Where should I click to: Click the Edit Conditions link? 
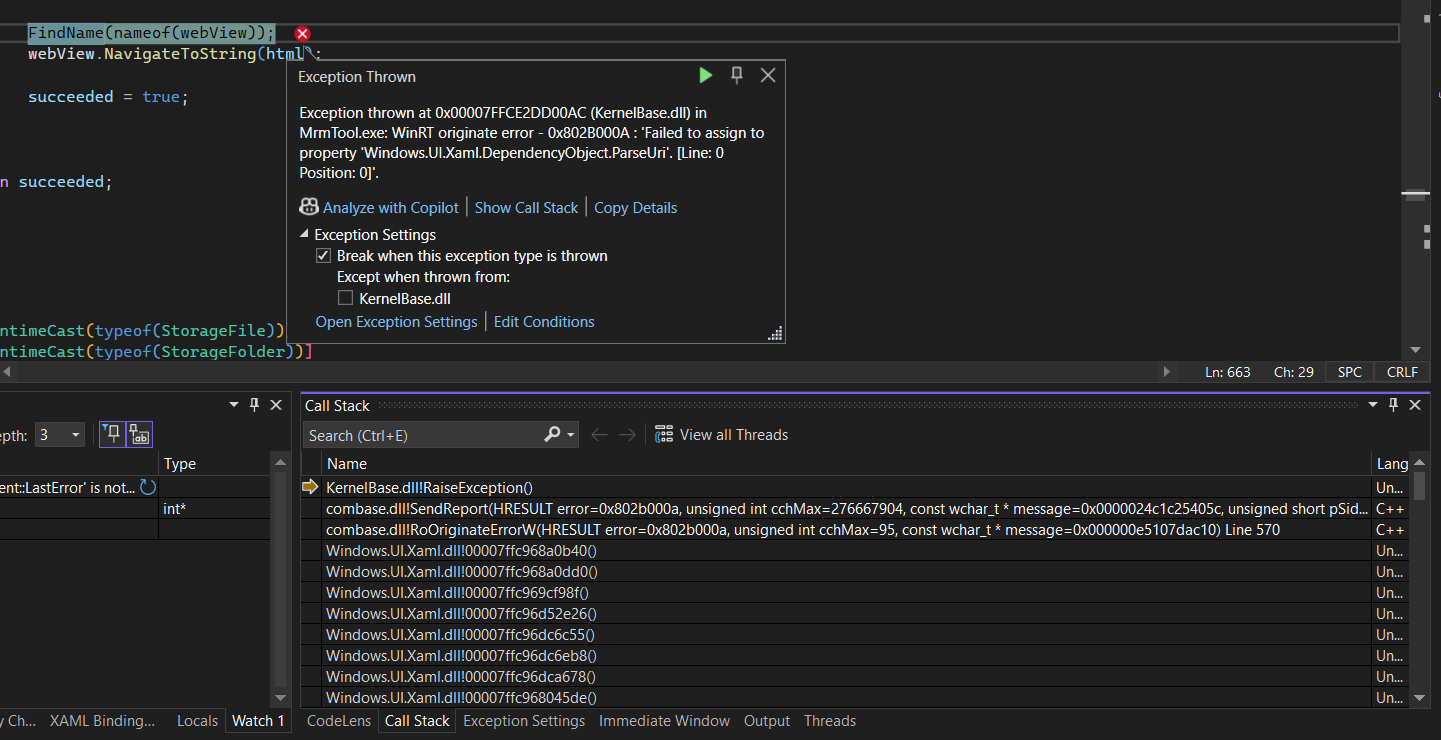click(544, 322)
